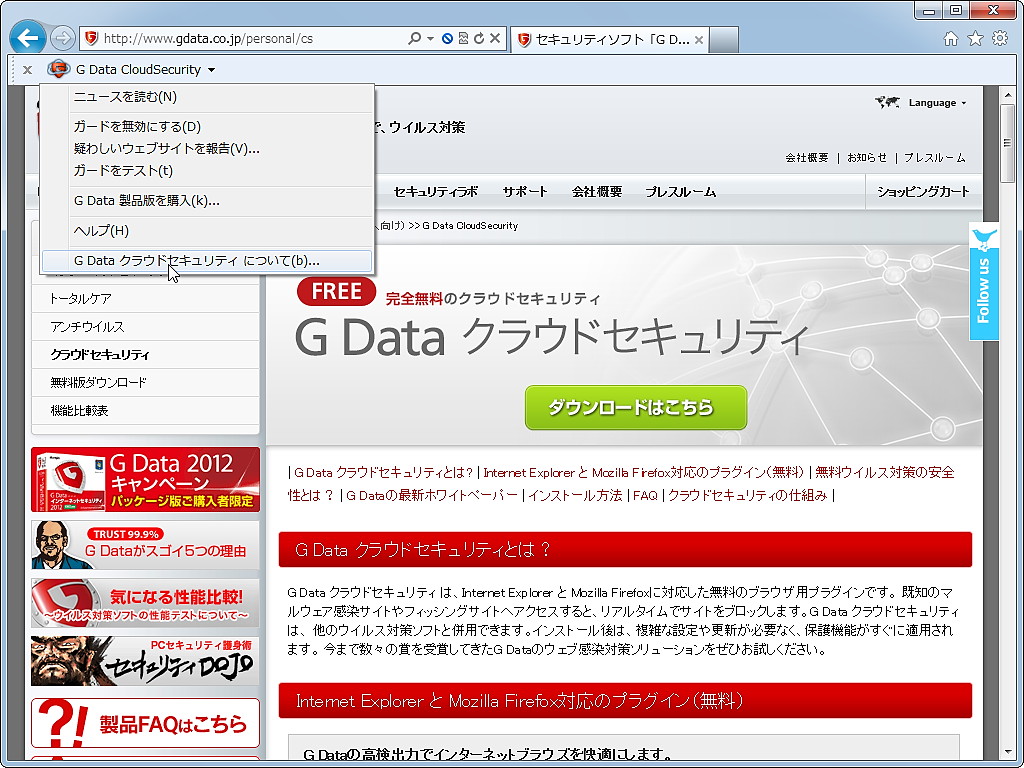Open the Language selection dropdown
1024x768 pixels.
pos(932,102)
